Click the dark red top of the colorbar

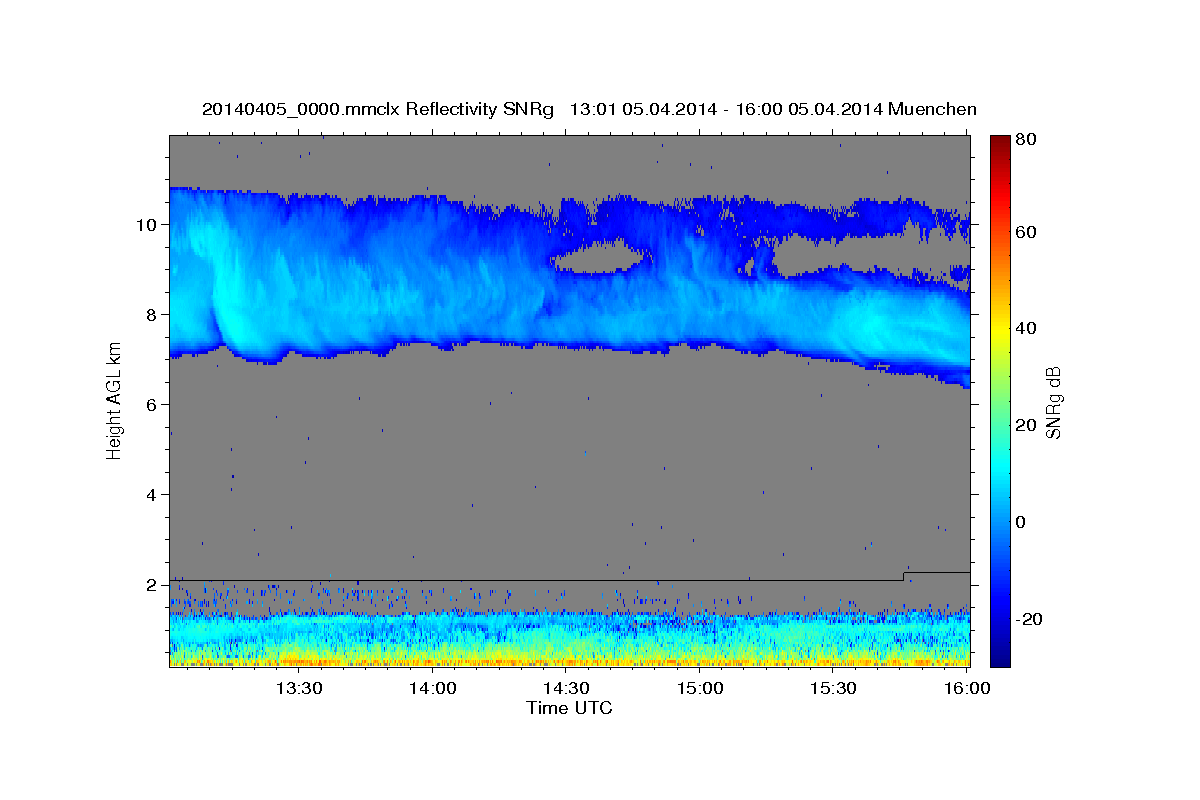(x=999, y=142)
